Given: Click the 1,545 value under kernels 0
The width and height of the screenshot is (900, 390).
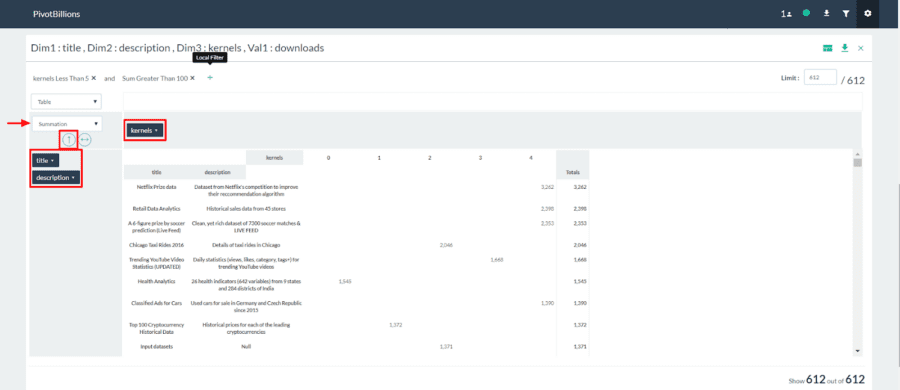Looking at the screenshot, I should [345, 281].
